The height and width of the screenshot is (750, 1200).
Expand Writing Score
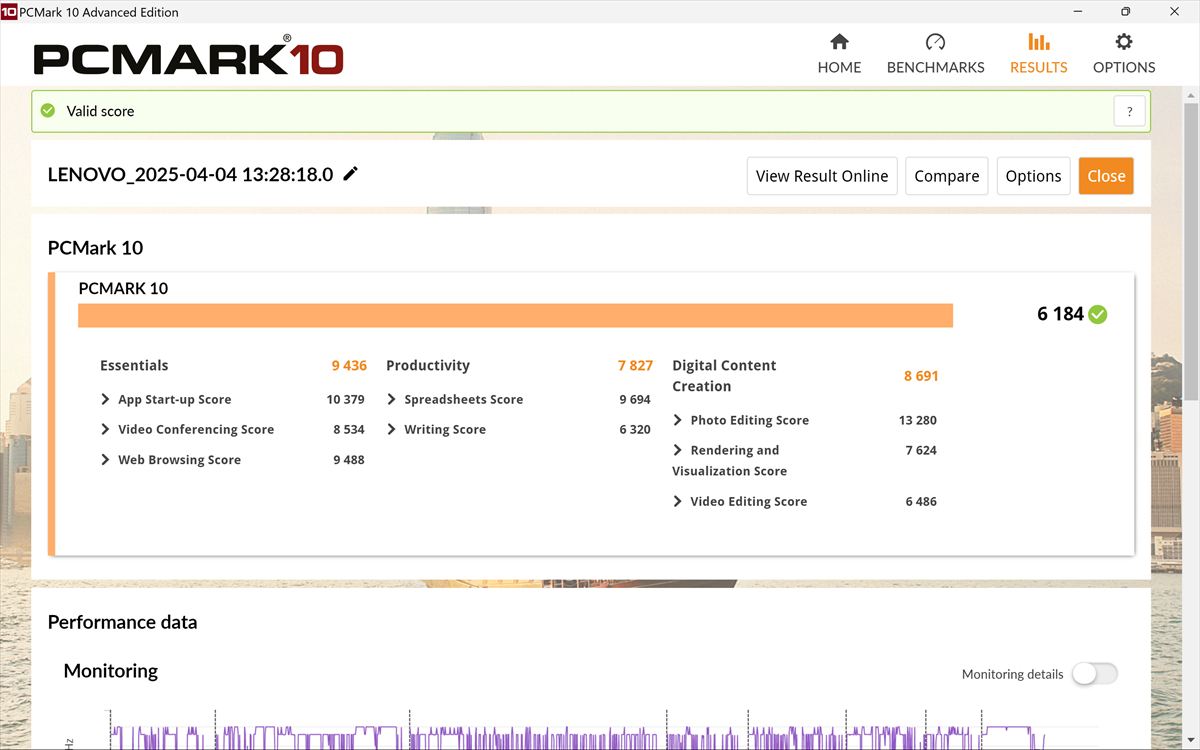[x=391, y=429]
